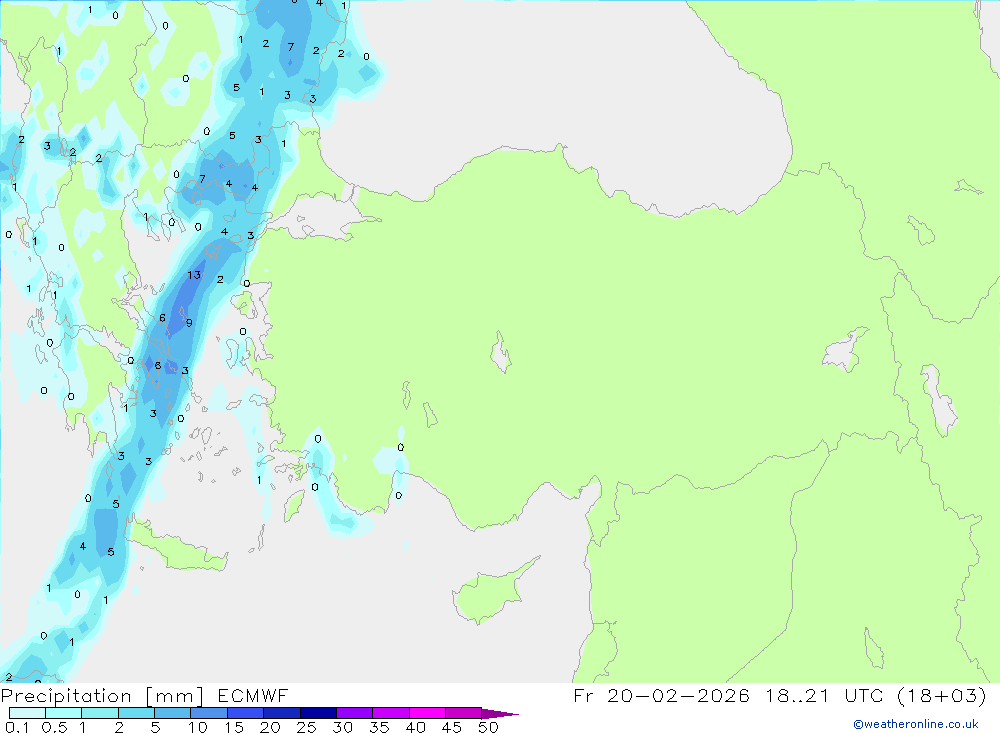Click the "20" legend scale label
The image size is (1000, 733).
pyautogui.click(x=270, y=727)
